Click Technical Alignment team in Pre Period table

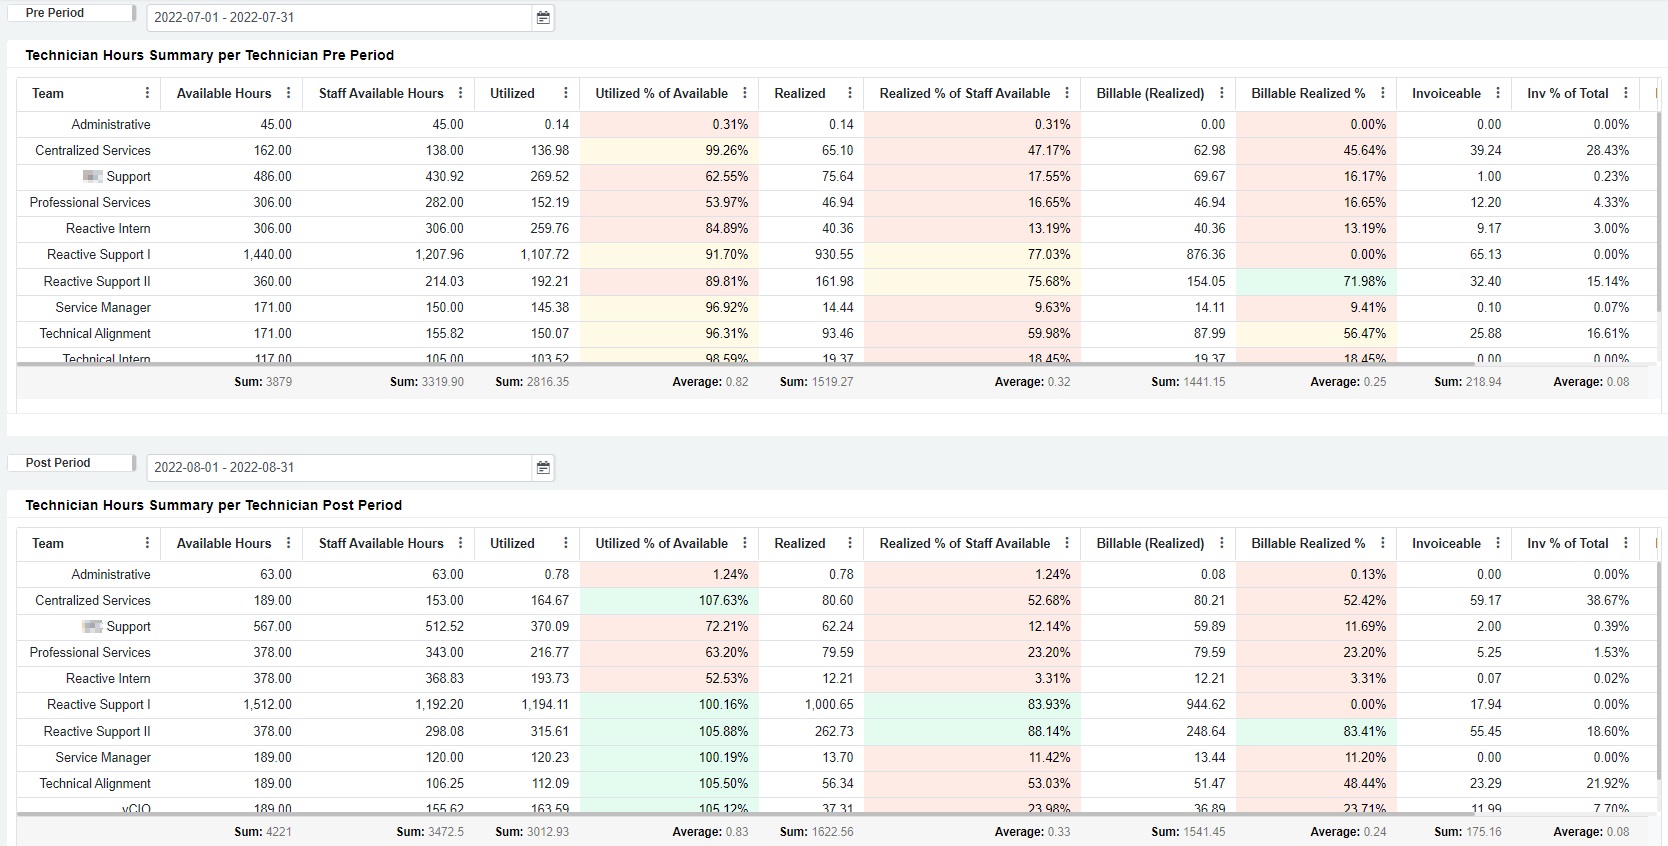pyautogui.click(x=95, y=333)
